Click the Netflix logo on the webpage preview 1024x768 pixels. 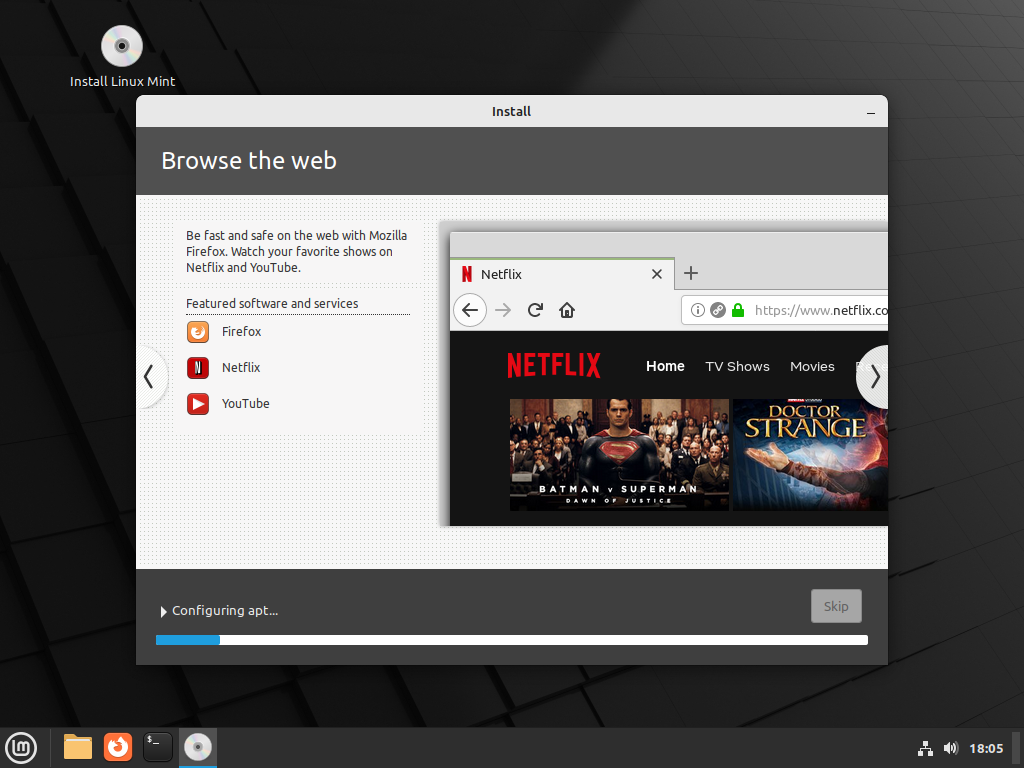tap(553, 366)
